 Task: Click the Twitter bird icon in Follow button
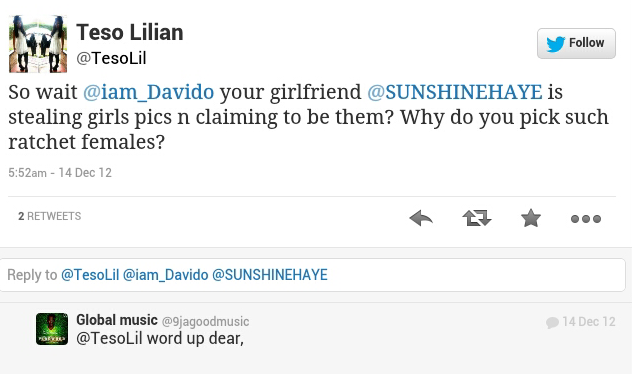coord(556,44)
